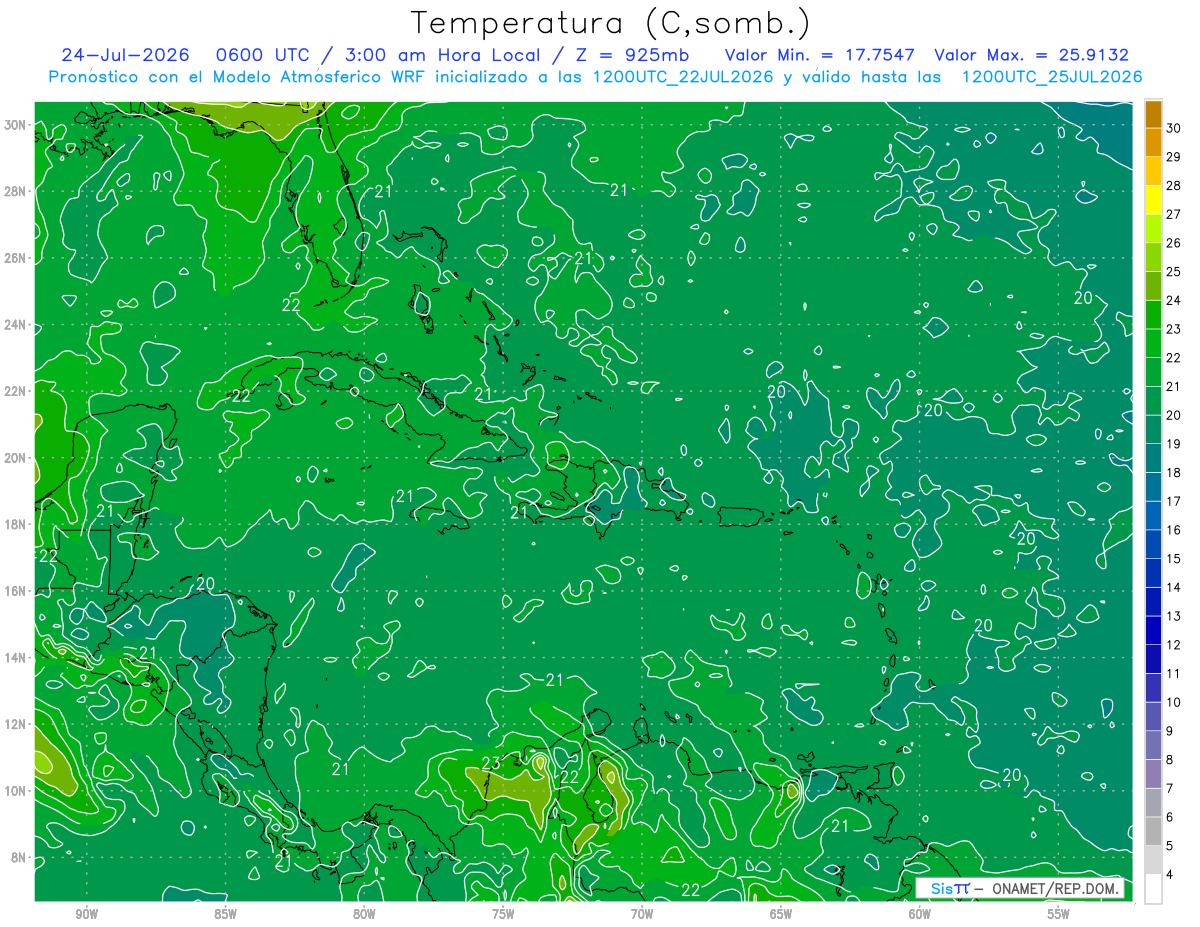Click colorbar label "11"
1200x927 pixels.
(1174, 674)
